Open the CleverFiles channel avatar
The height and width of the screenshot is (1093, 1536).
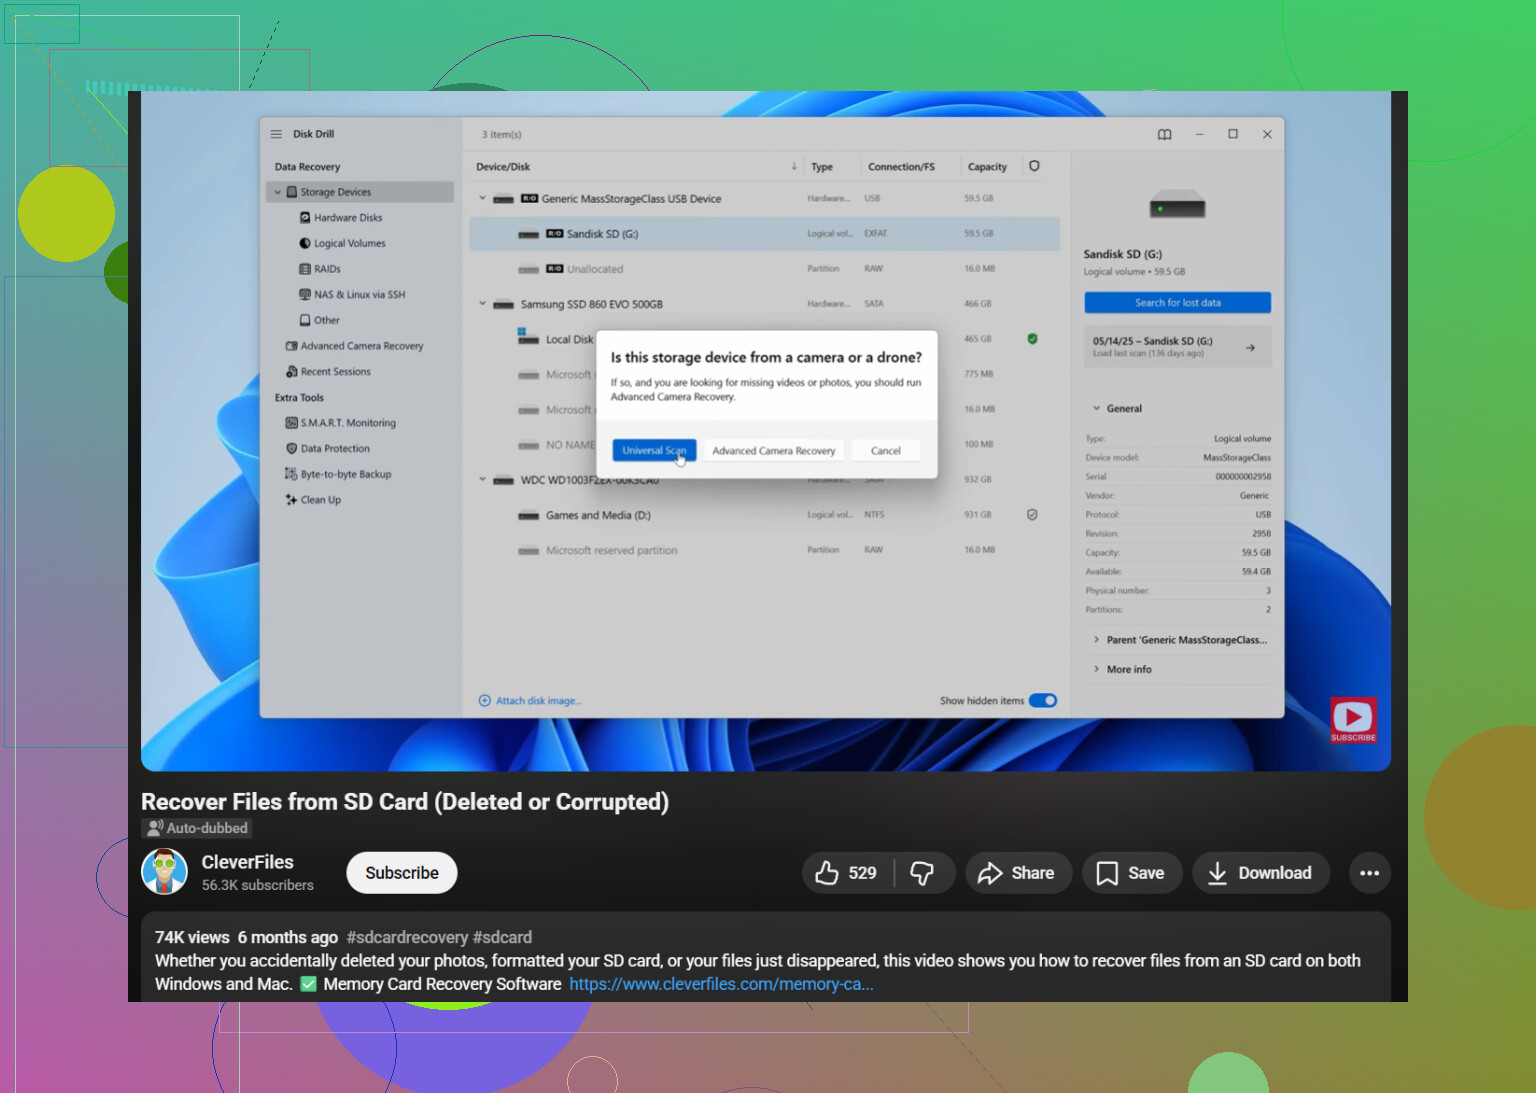coord(165,872)
